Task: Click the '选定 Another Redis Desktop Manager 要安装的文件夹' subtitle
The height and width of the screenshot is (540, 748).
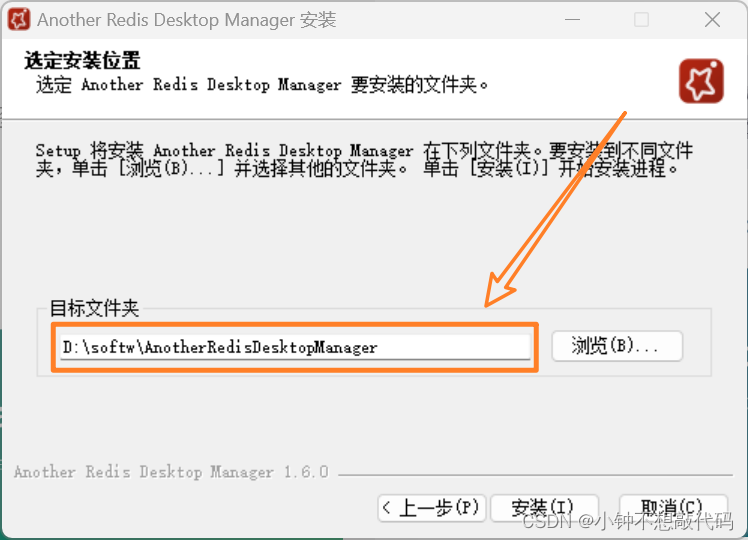Action: click(x=262, y=85)
